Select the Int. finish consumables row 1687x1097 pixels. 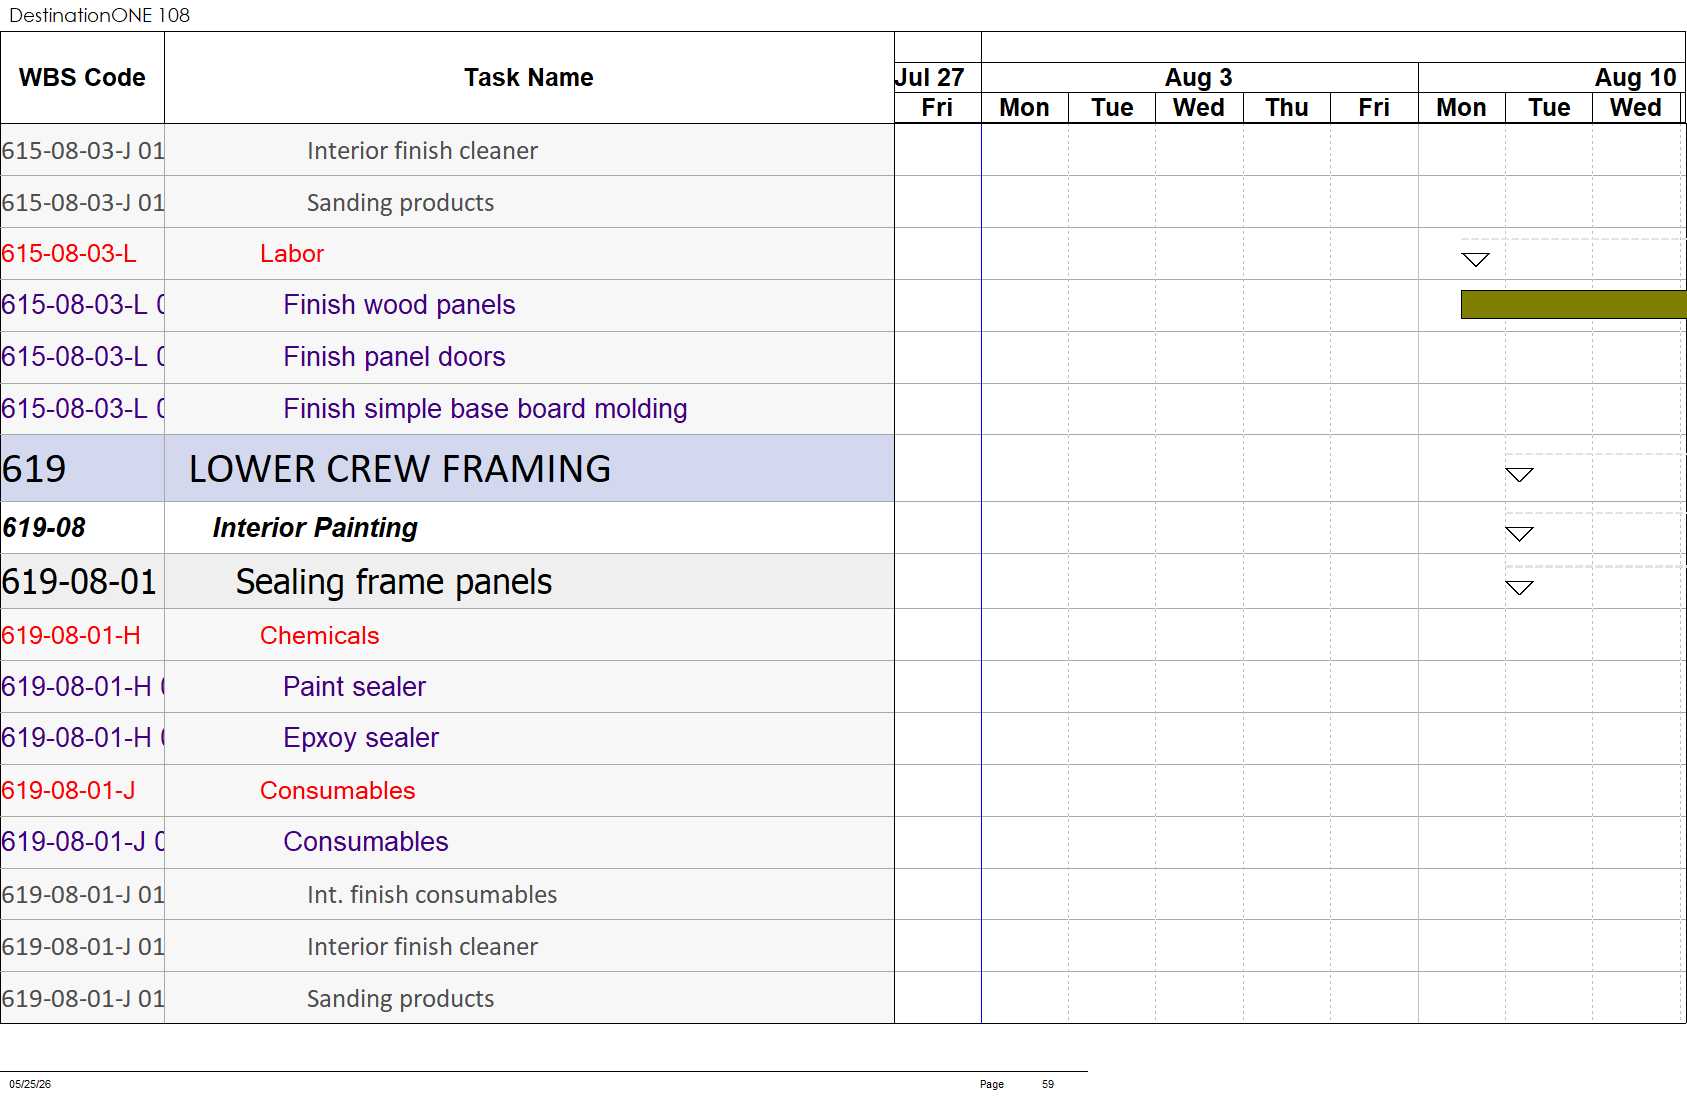[447, 895]
